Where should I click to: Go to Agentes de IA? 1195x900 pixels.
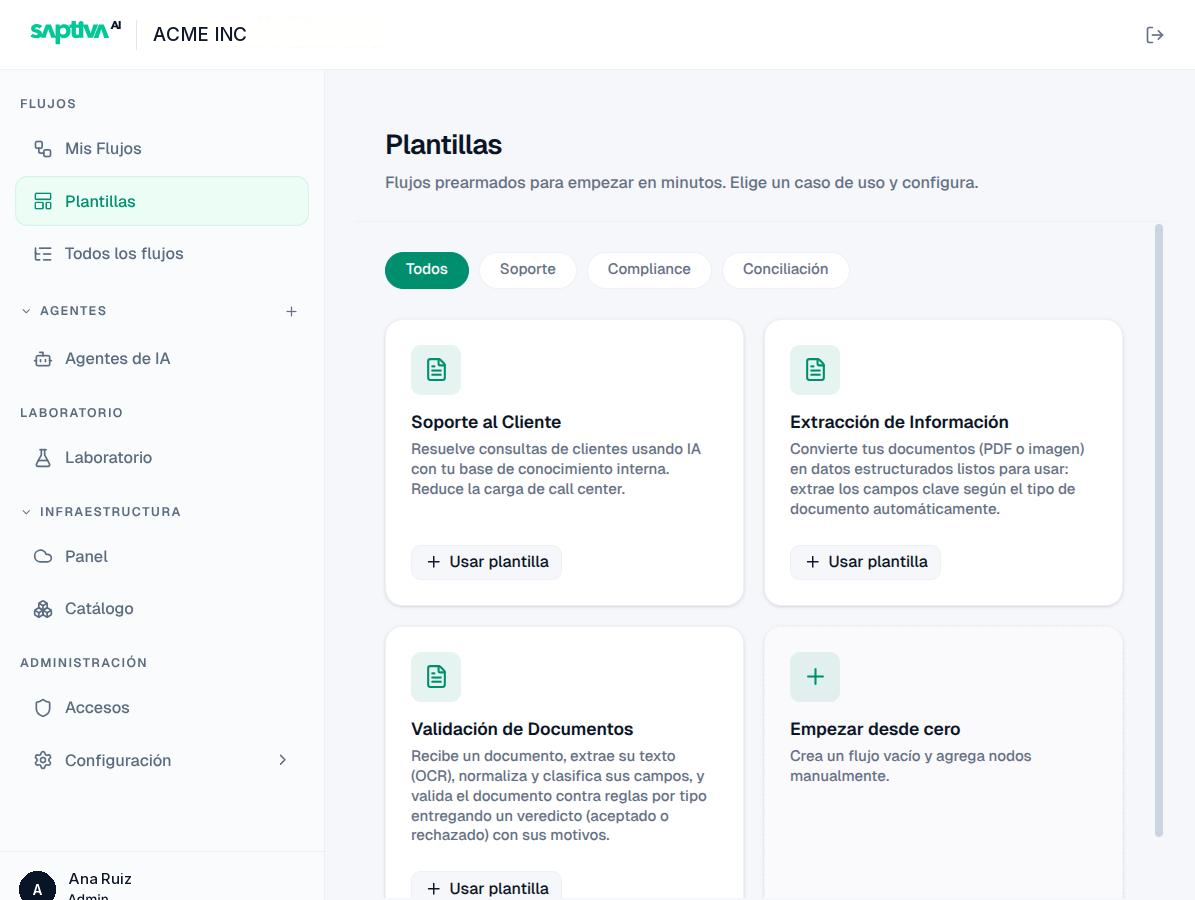[x=162, y=359]
